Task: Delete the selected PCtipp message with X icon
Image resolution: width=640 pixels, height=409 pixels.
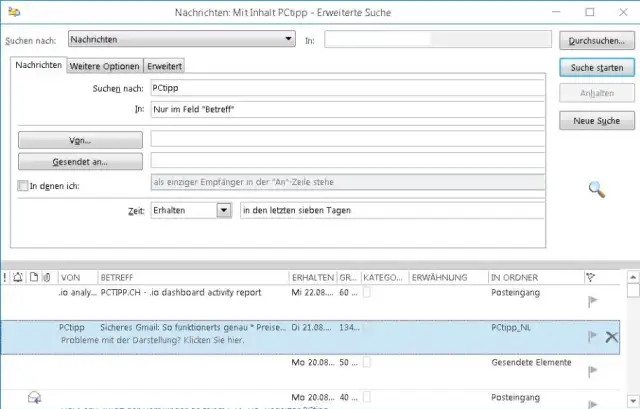Action: (612, 337)
